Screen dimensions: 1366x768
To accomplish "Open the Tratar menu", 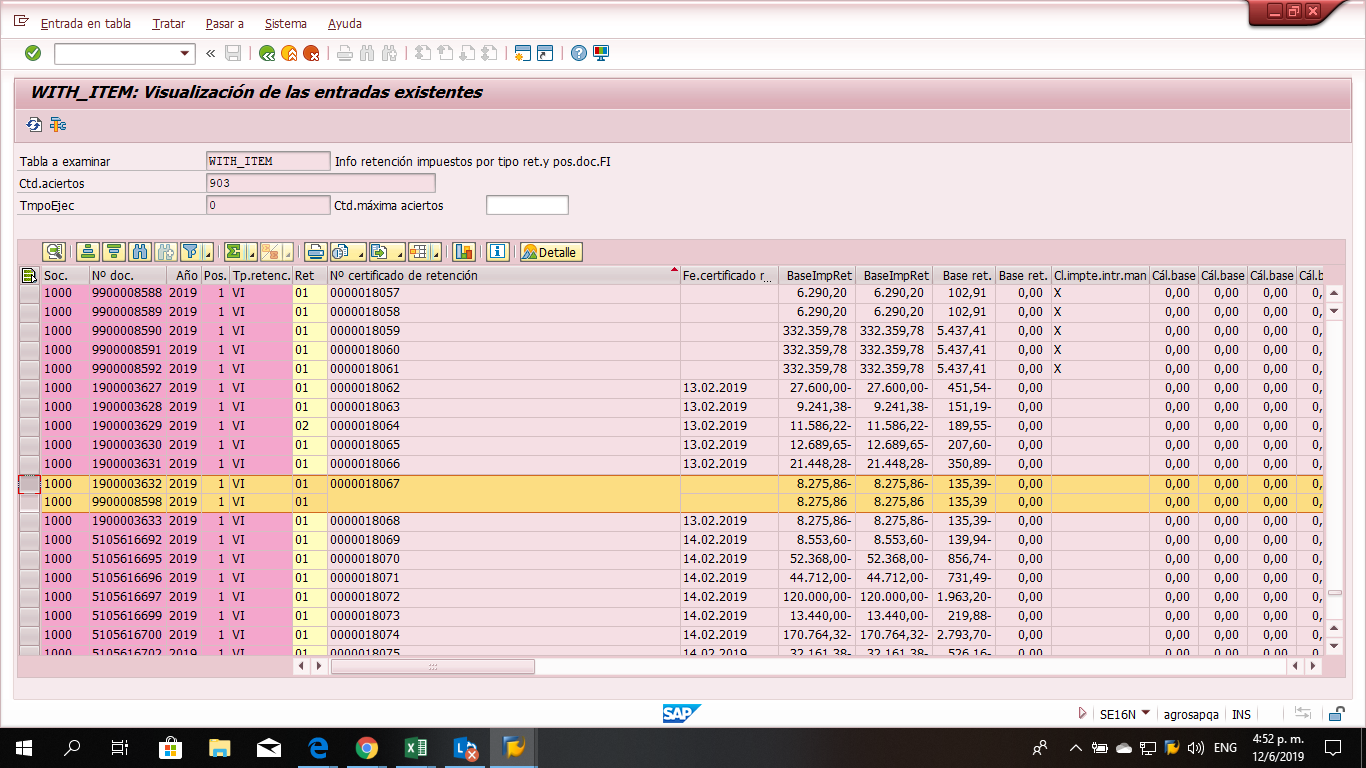I will (169, 23).
